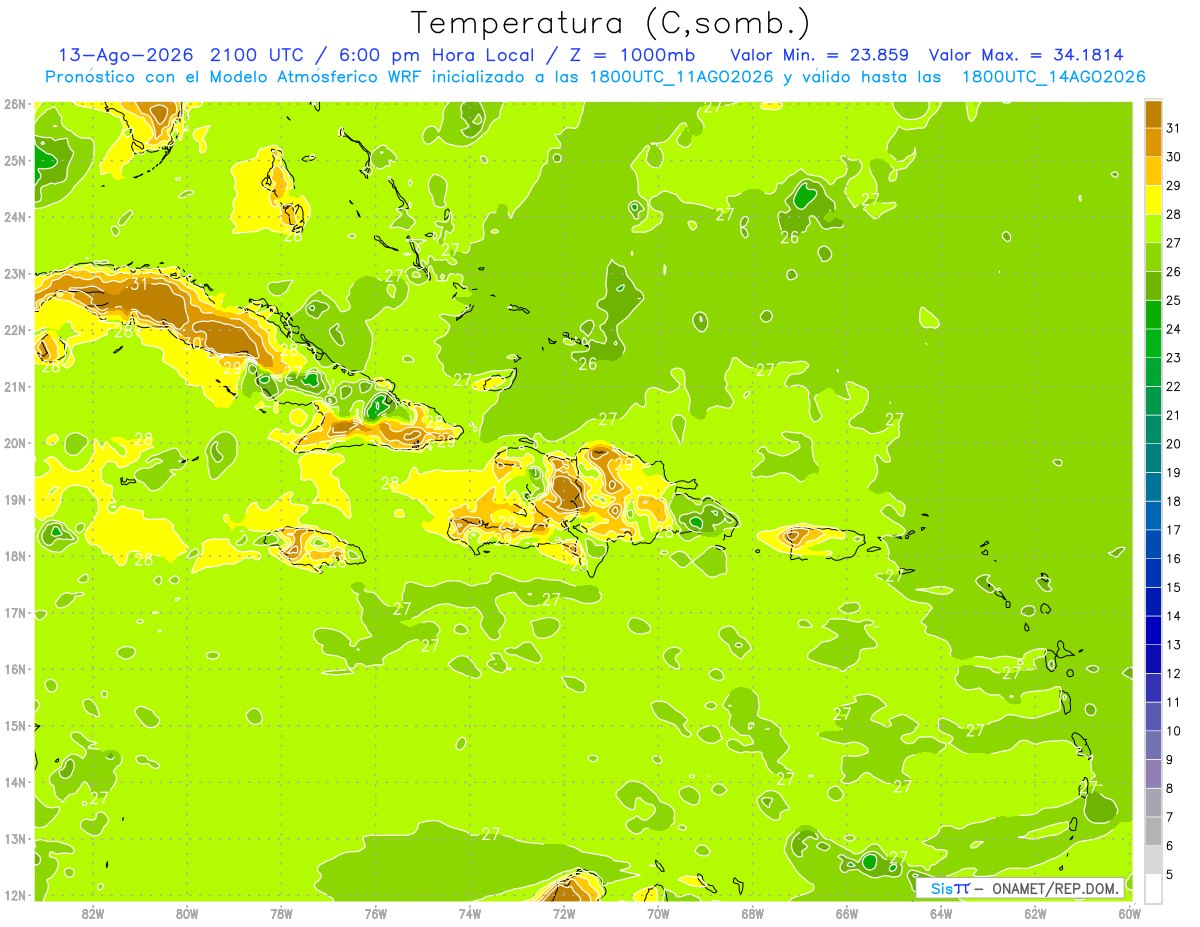Click the '78W' longitude axis label
Image resolution: width=1200 pixels, height=927 pixels.
[281, 912]
